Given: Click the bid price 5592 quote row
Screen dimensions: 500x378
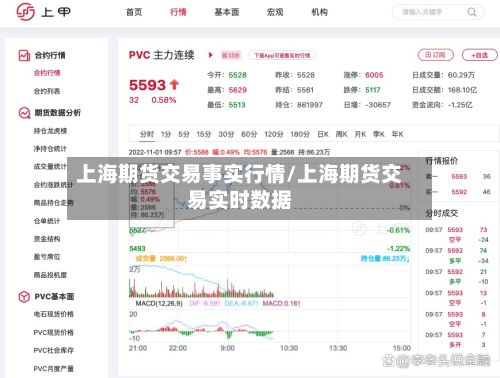Looking at the screenshot, I should (458, 192).
